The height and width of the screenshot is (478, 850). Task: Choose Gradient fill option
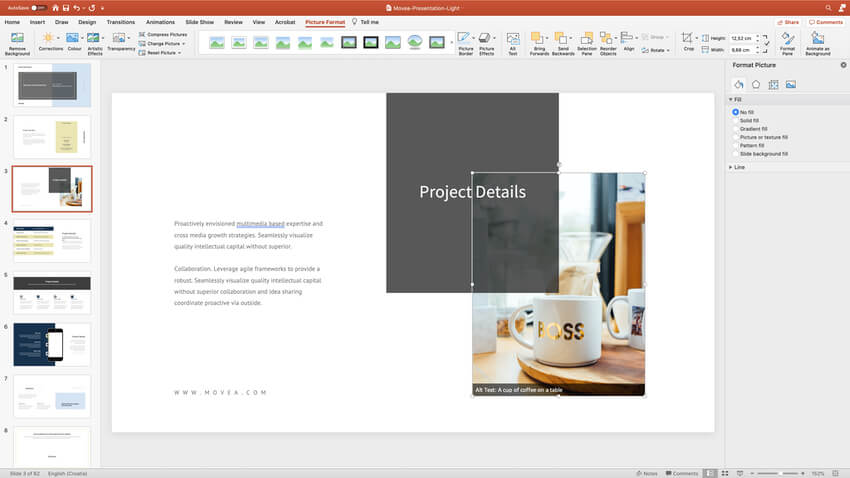[737, 129]
